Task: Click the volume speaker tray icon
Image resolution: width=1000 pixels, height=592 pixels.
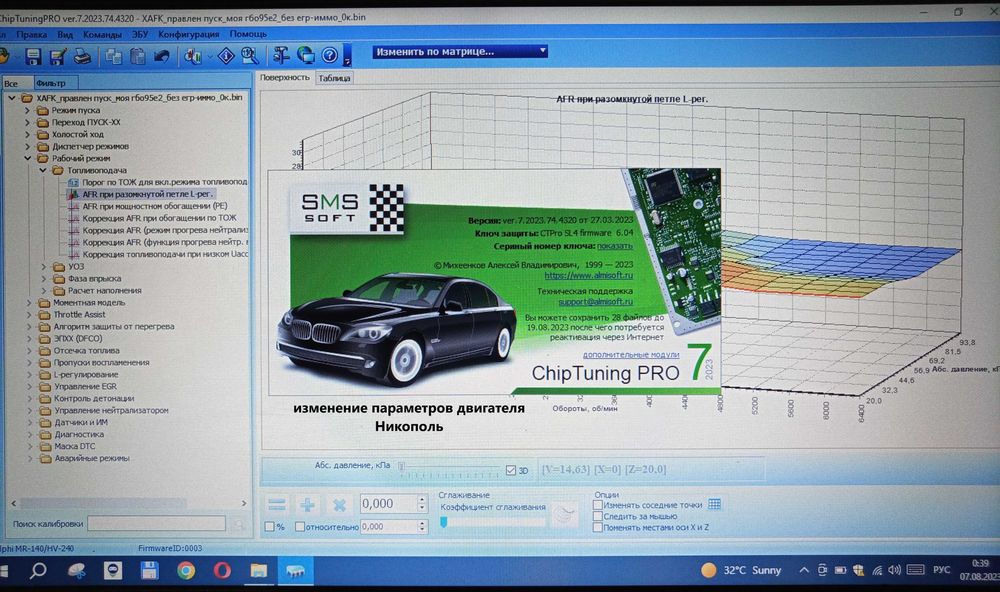Action: coord(895,570)
